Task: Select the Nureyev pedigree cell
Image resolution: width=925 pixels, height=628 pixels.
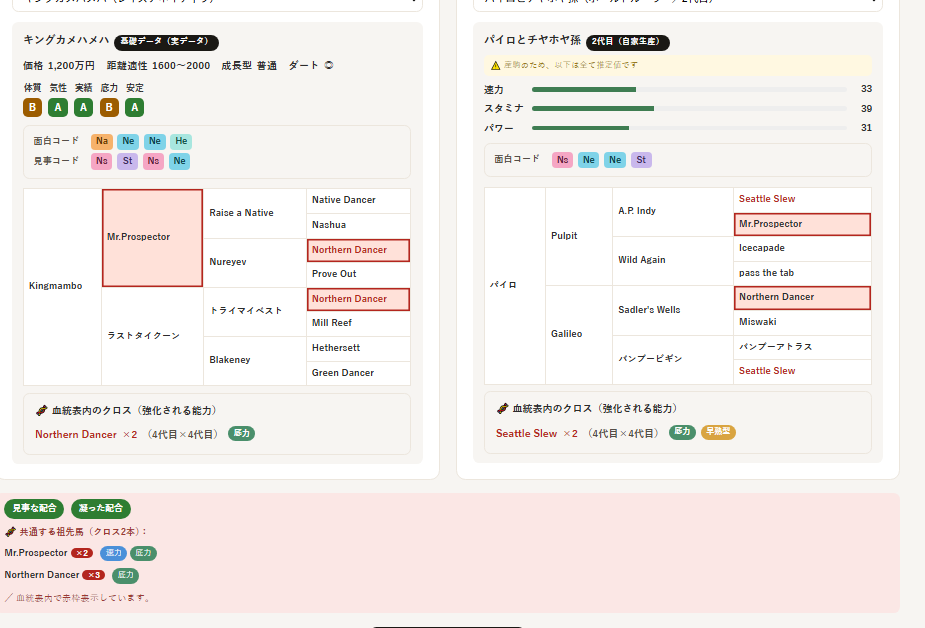Action: tap(255, 262)
